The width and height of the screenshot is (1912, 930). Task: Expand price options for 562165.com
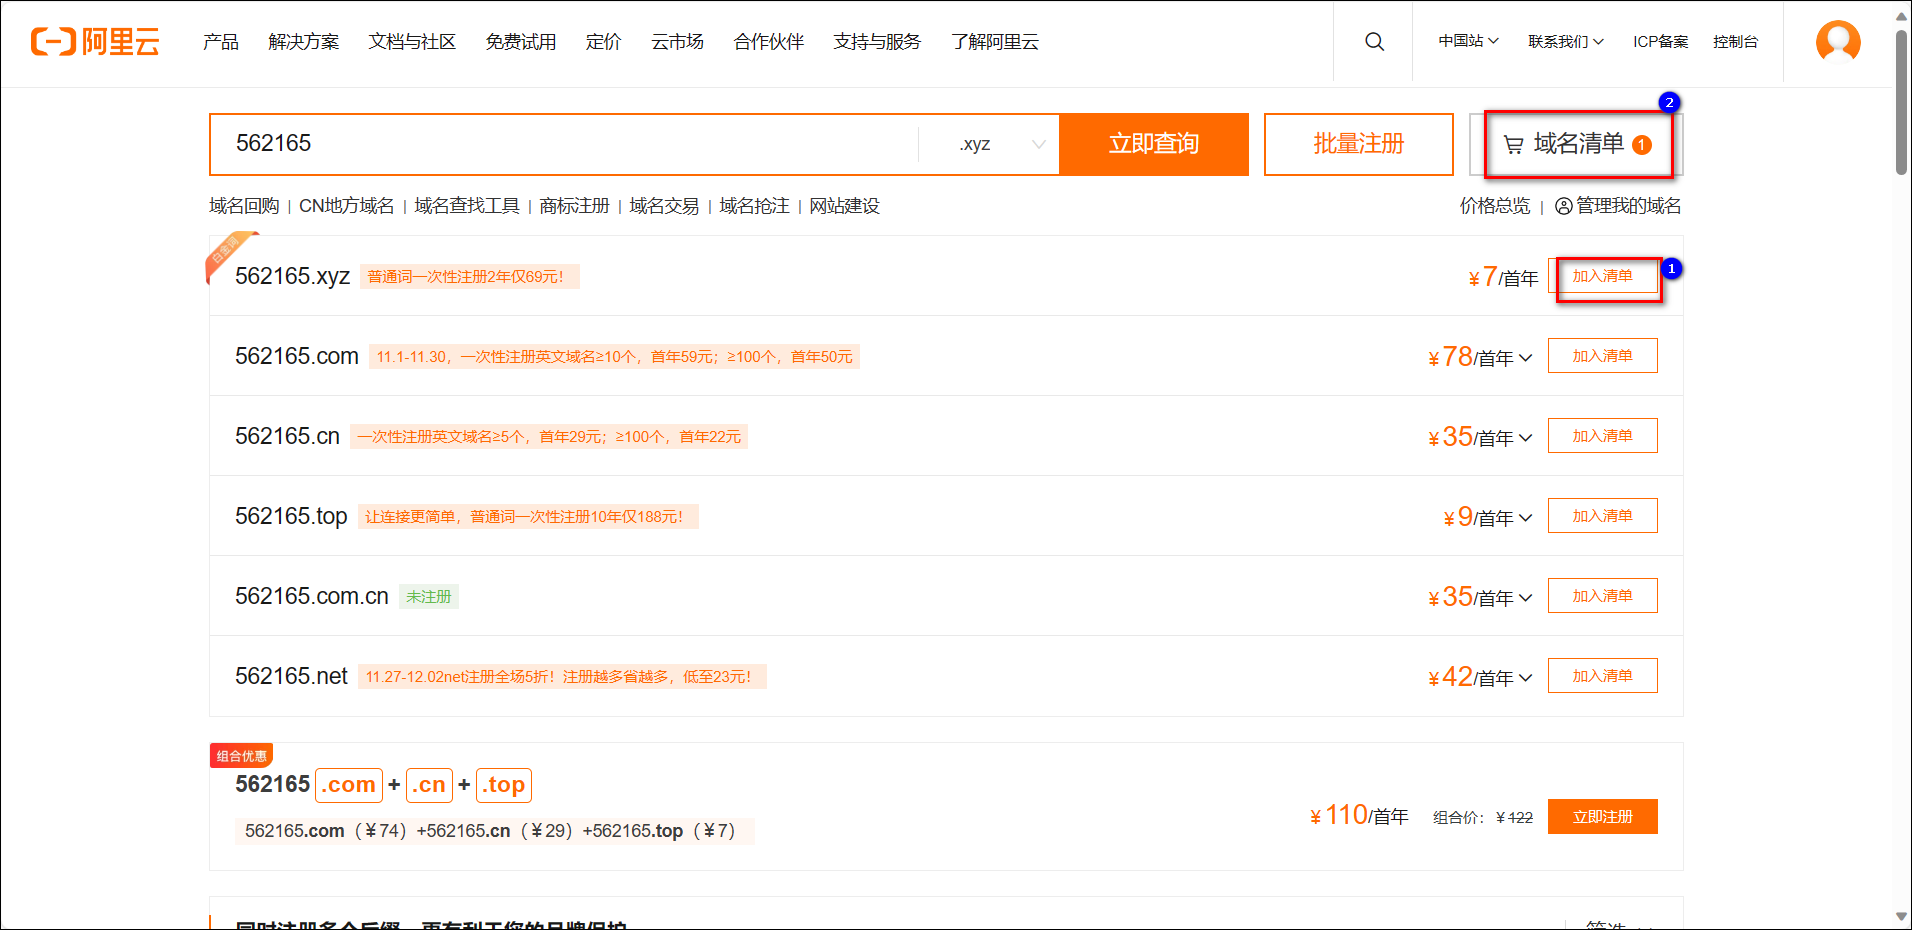(x=1525, y=358)
